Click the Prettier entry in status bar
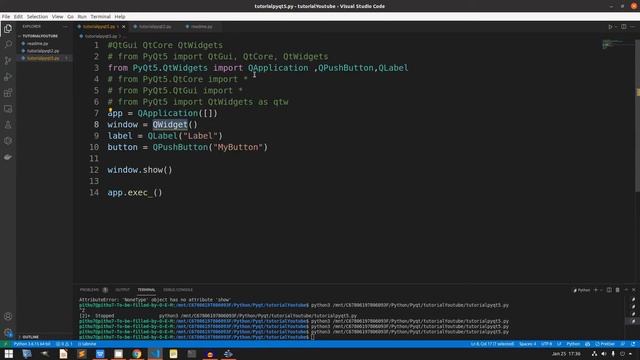 click(x=605, y=344)
